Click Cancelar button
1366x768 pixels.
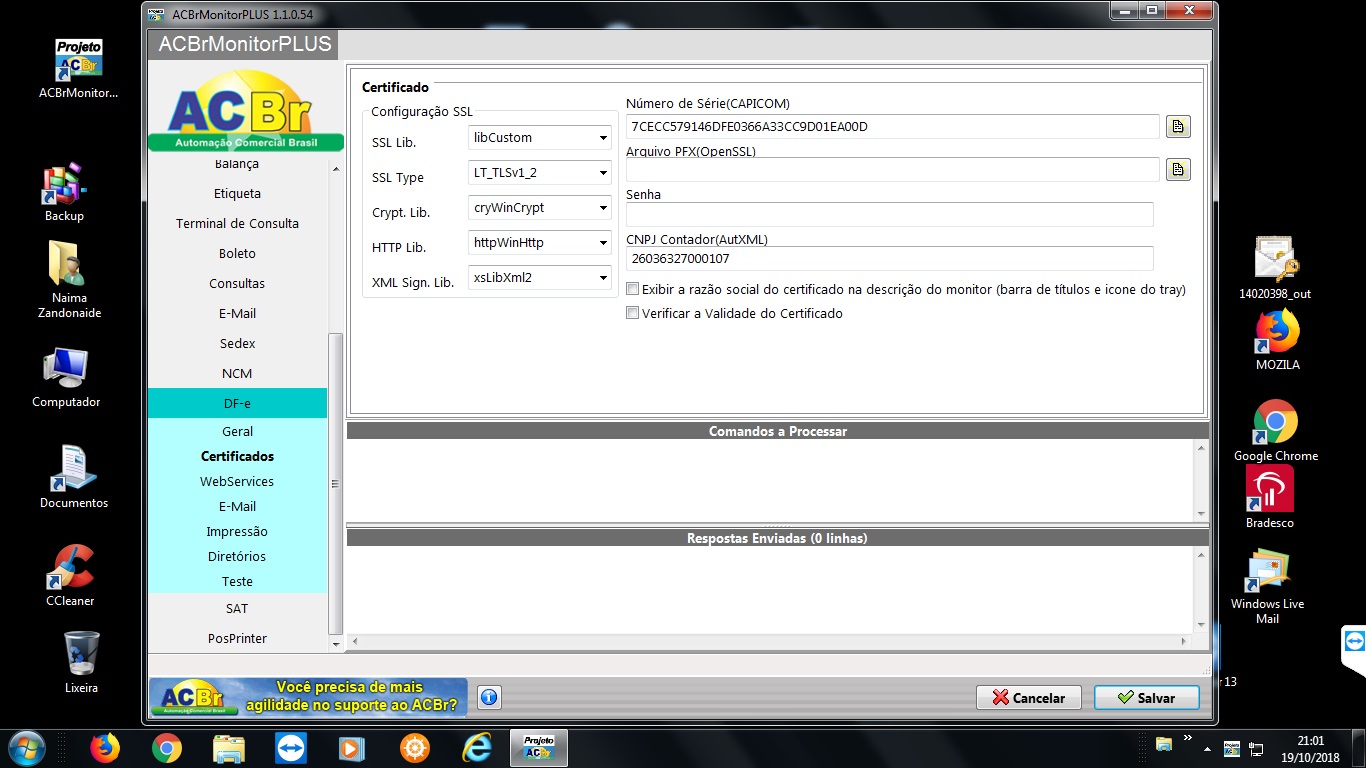pos(1029,698)
